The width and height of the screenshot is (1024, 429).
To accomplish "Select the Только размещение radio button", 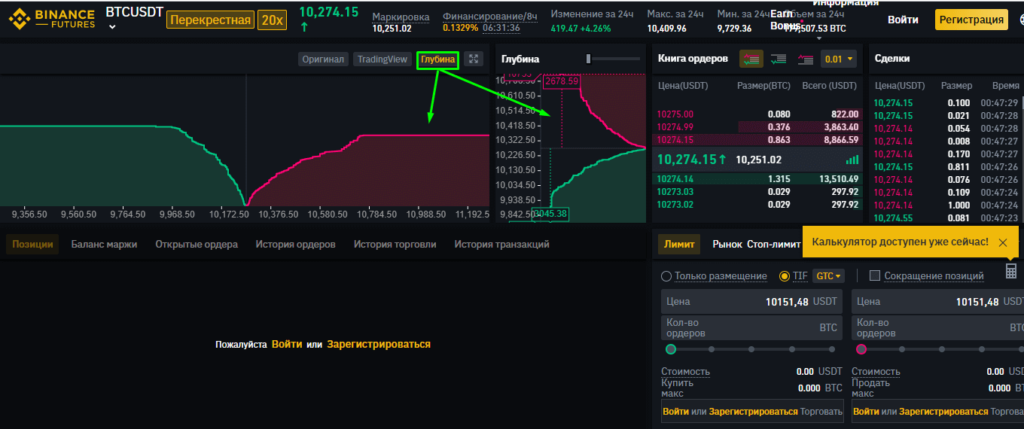I will [666, 276].
